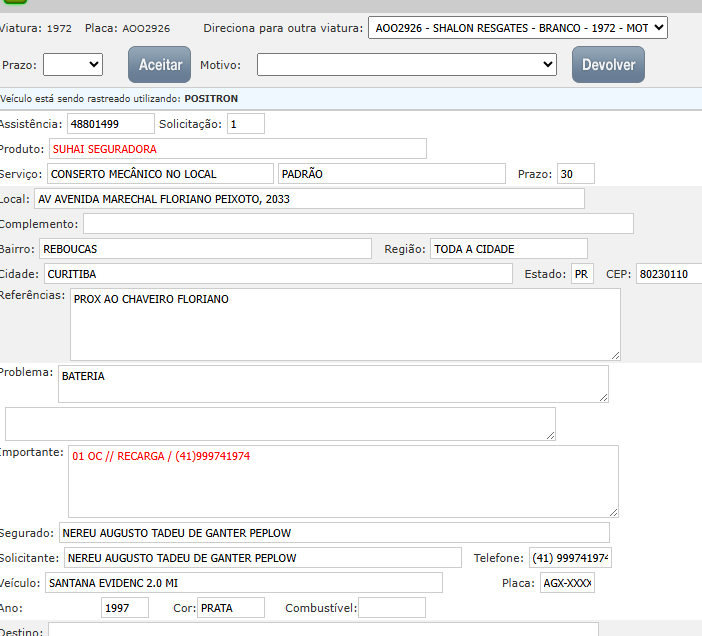Click the empty Complemento field
The image size is (702, 636).
point(357,224)
